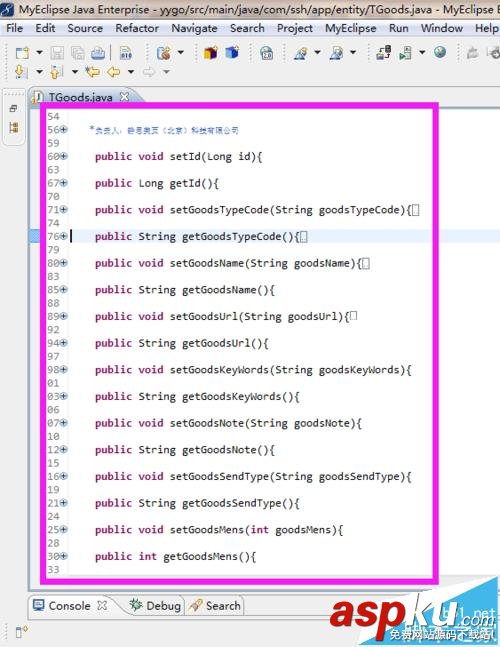Open the Refactor menu
The image size is (500, 647).
point(137,28)
